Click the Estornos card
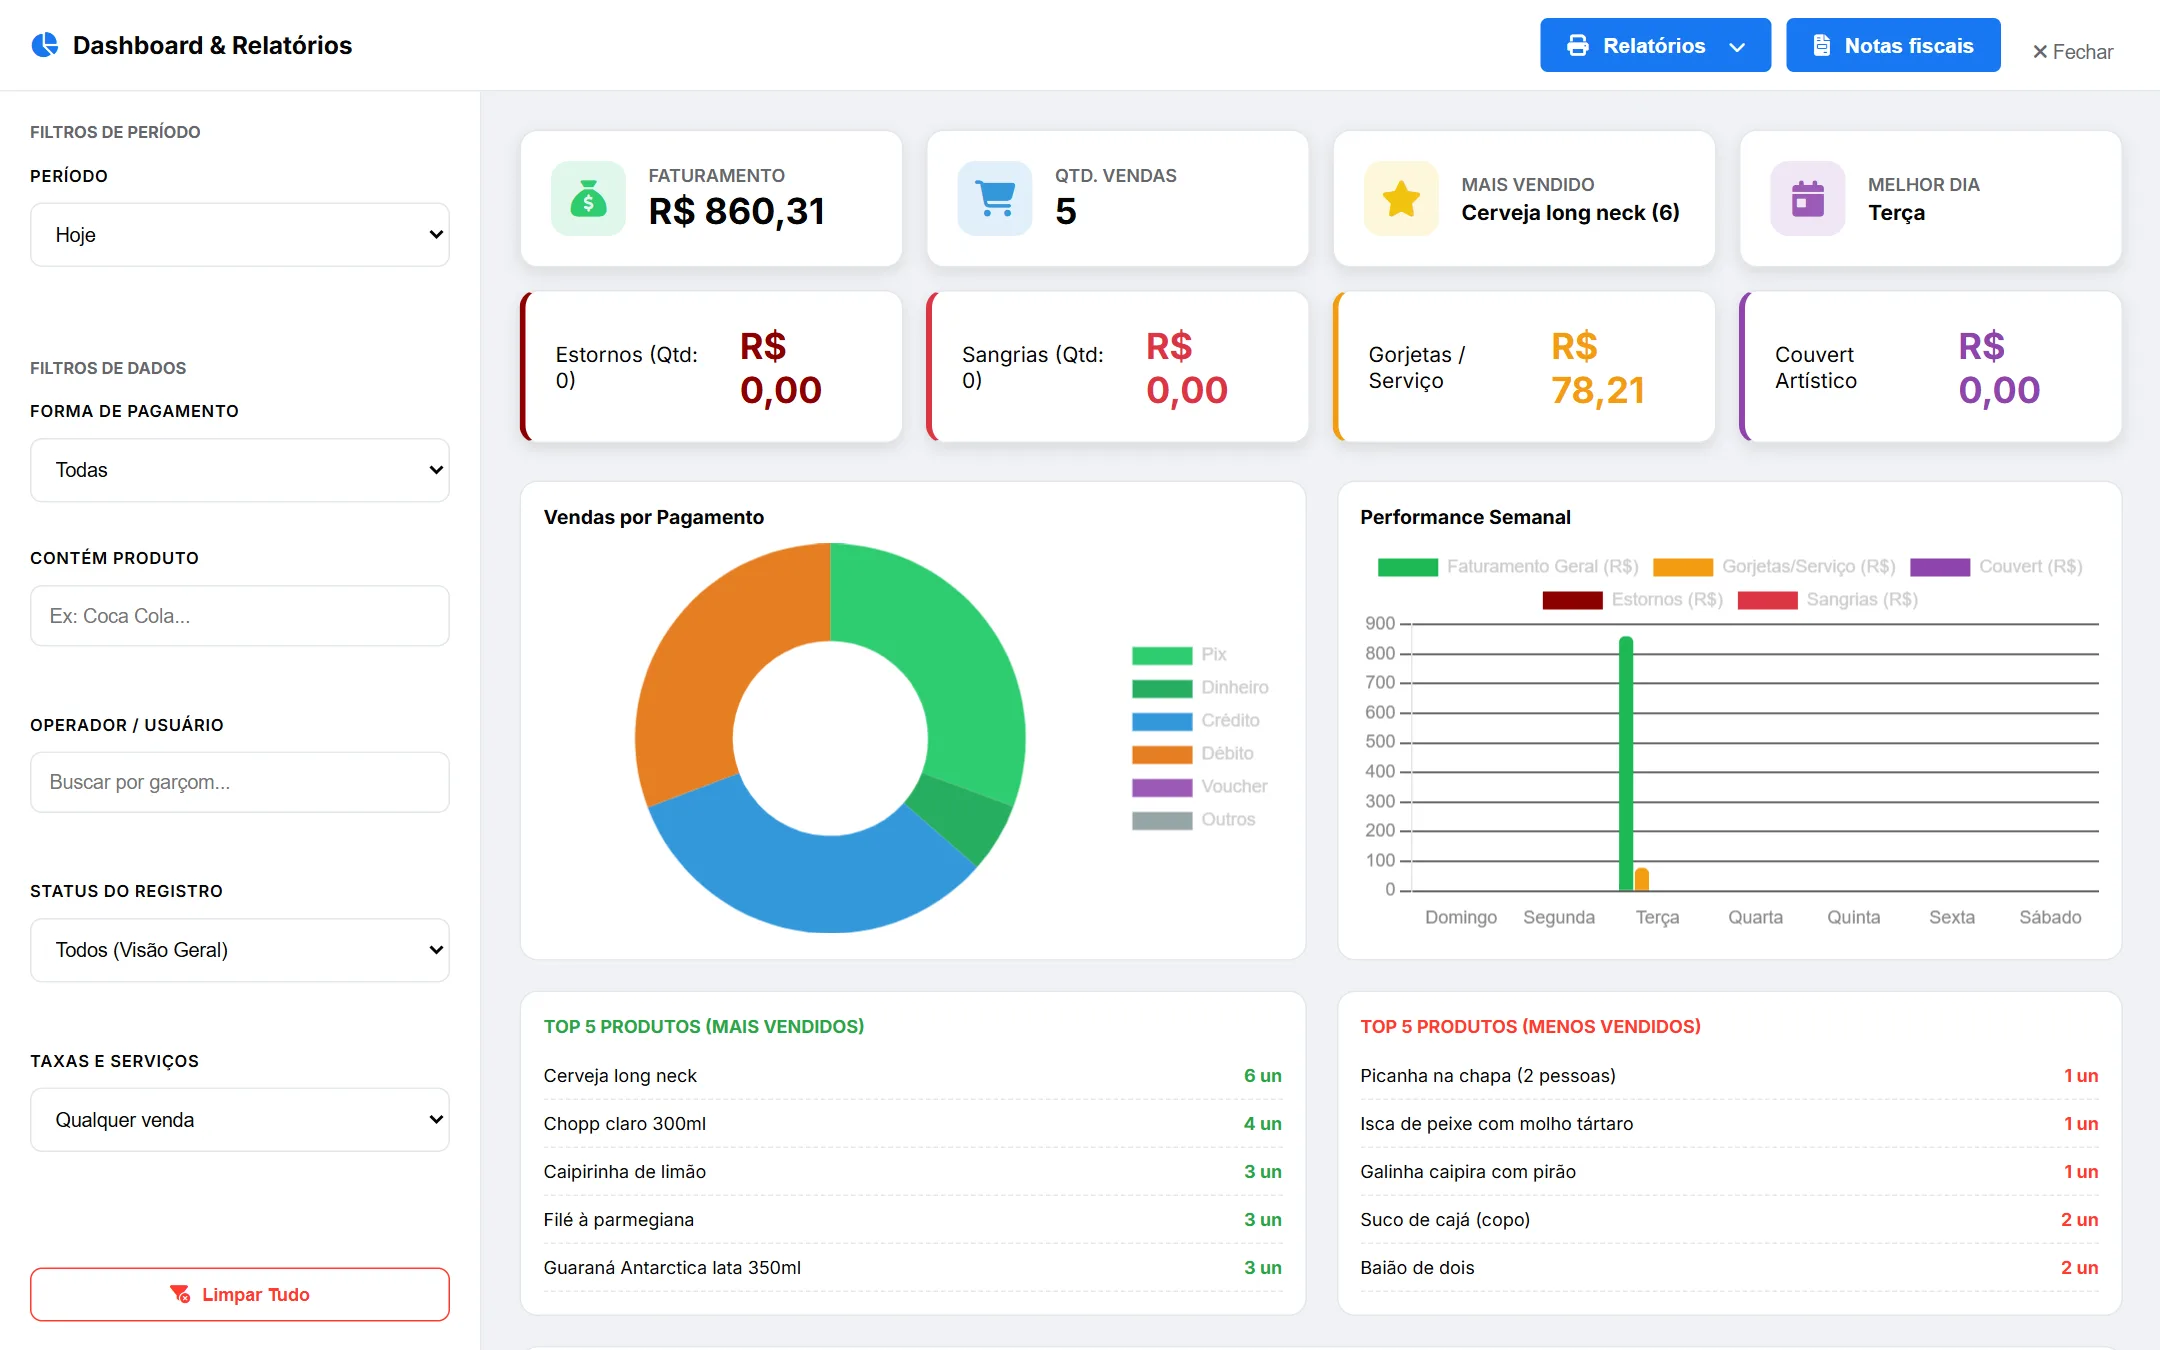The width and height of the screenshot is (2160, 1350). [711, 367]
